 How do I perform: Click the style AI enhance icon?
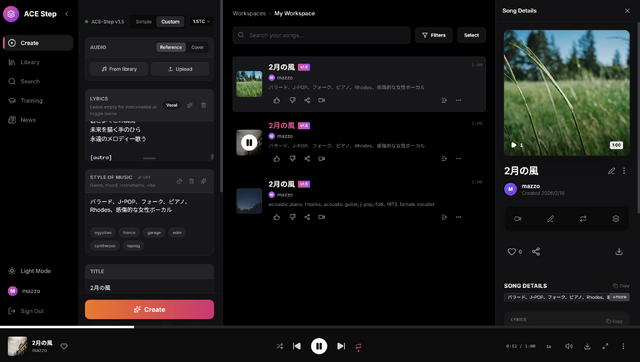pyautogui.click(x=204, y=181)
